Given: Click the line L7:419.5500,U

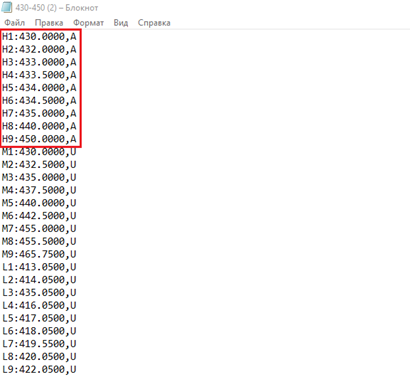Looking at the screenshot, I should pyautogui.click(x=39, y=344).
